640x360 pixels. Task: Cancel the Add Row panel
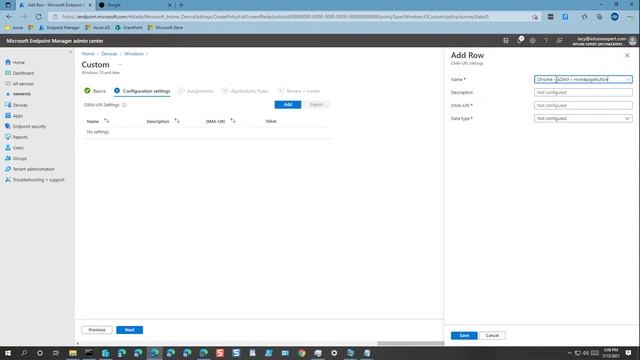(492, 336)
